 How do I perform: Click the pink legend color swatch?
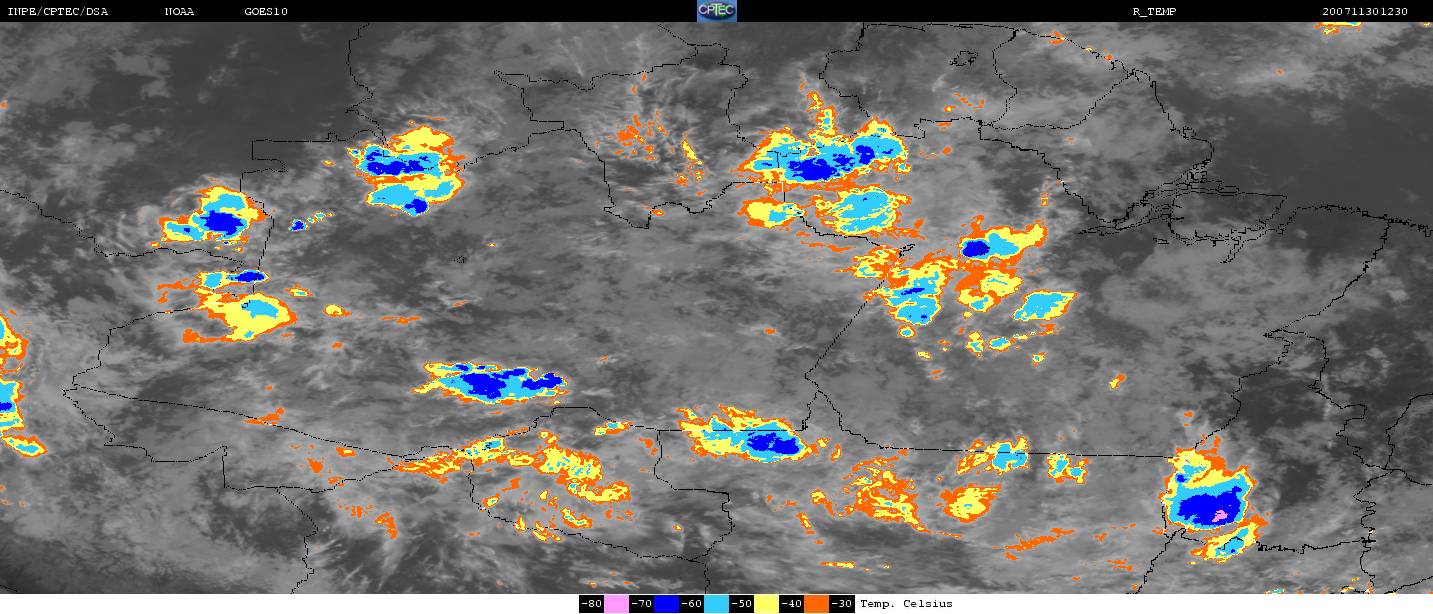(616, 603)
